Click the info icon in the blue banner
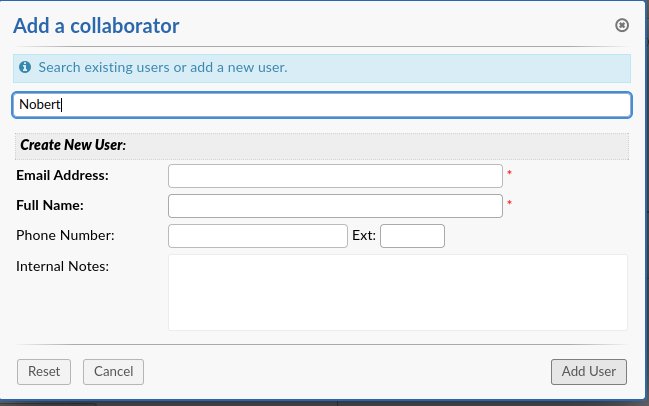The width and height of the screenshot is (649, 406). coord(25,67)
